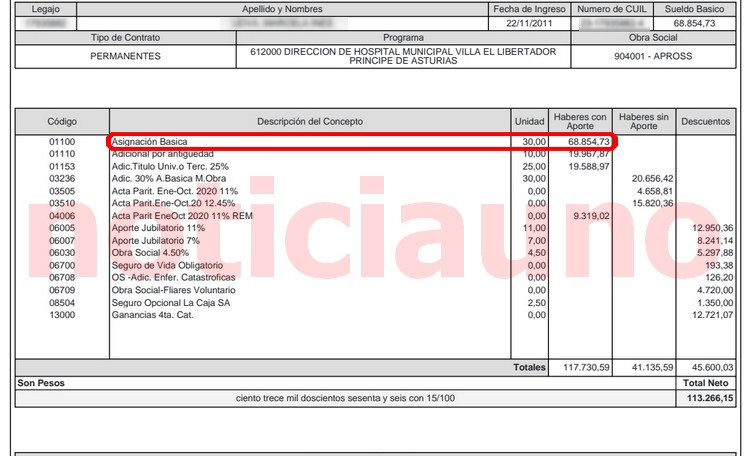Select the 'Asignación Basica' concept text
Screen dimensions: 750x456
click(x=149, y=142)
